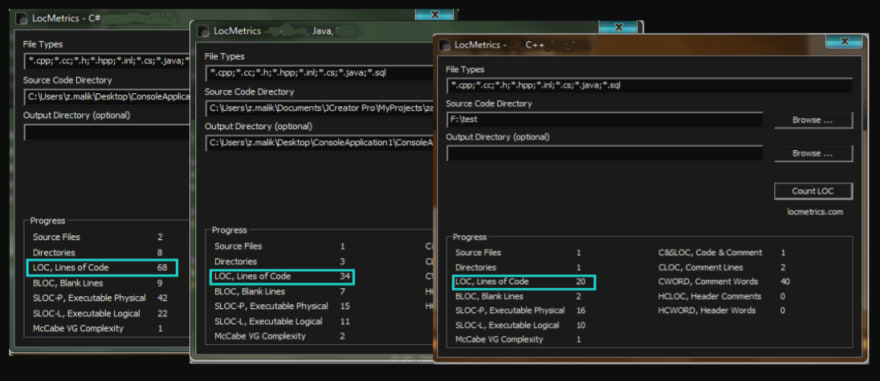Screen dimensions: 880x381
Task: Select 'Source Files' label in C++ window
Action: point(478,253)
